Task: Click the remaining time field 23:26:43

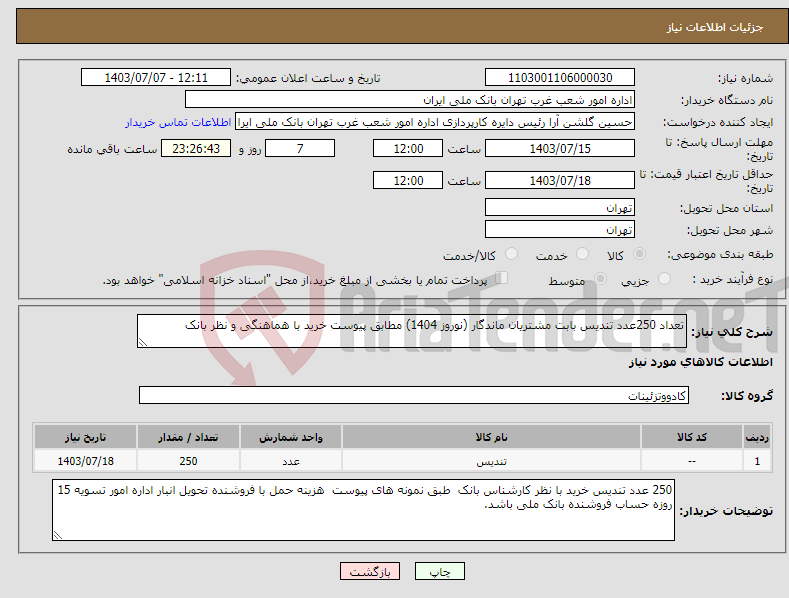Action: (196, 148)
